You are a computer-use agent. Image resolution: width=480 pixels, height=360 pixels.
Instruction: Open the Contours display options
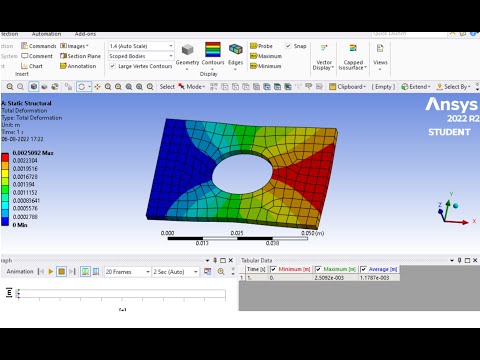pyautogui.click(x=213, y=55)
